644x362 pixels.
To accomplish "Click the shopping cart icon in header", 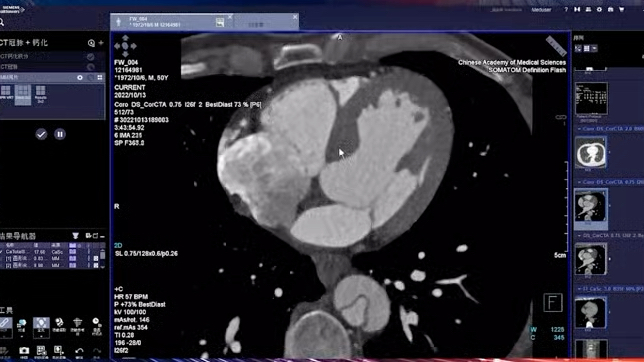I will tap(621, 9).
